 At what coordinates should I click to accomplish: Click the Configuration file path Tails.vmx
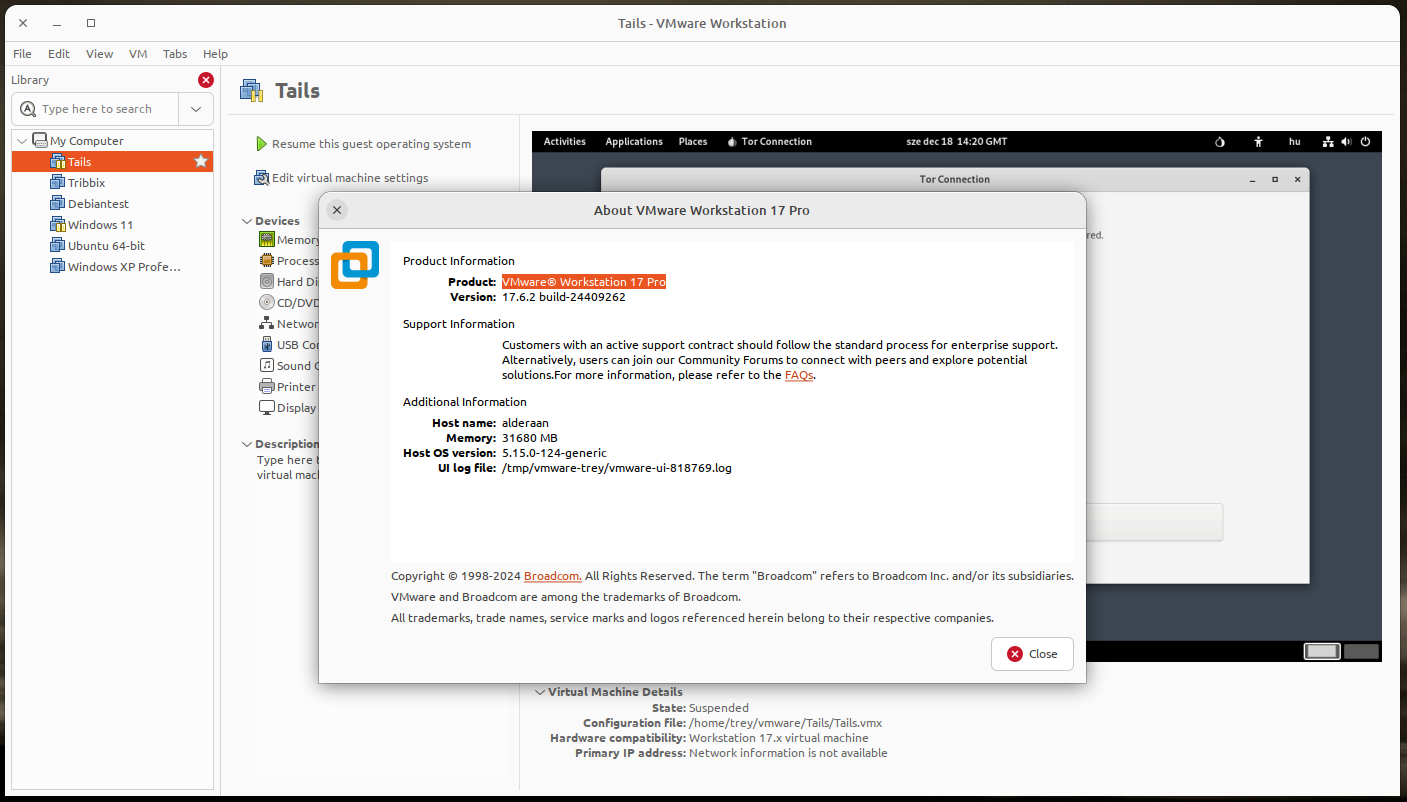[786, 723]
